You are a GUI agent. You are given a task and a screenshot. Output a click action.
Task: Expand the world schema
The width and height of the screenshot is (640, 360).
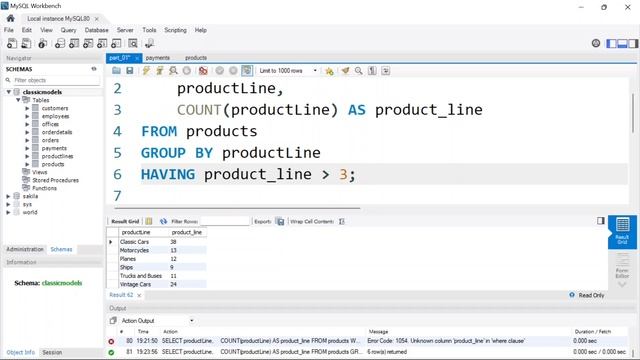[x=8, y=212]
